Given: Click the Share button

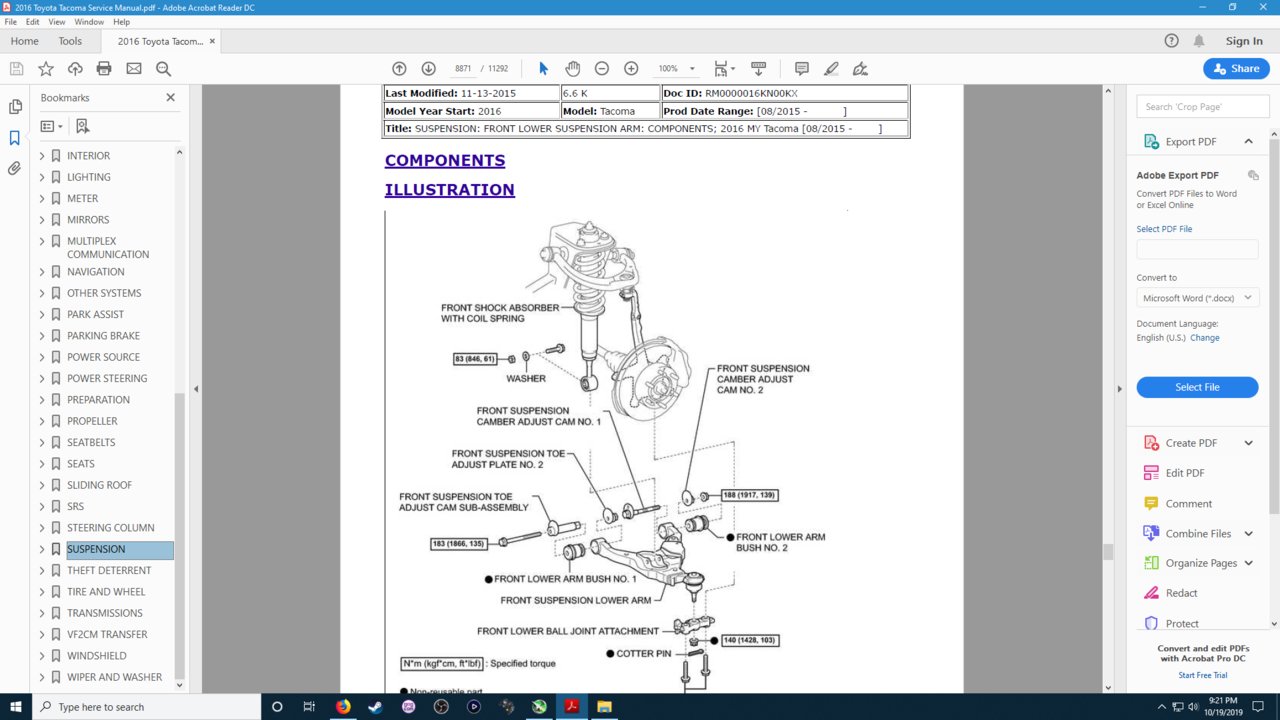Looking at the screenshot, I should (1236, 69).
